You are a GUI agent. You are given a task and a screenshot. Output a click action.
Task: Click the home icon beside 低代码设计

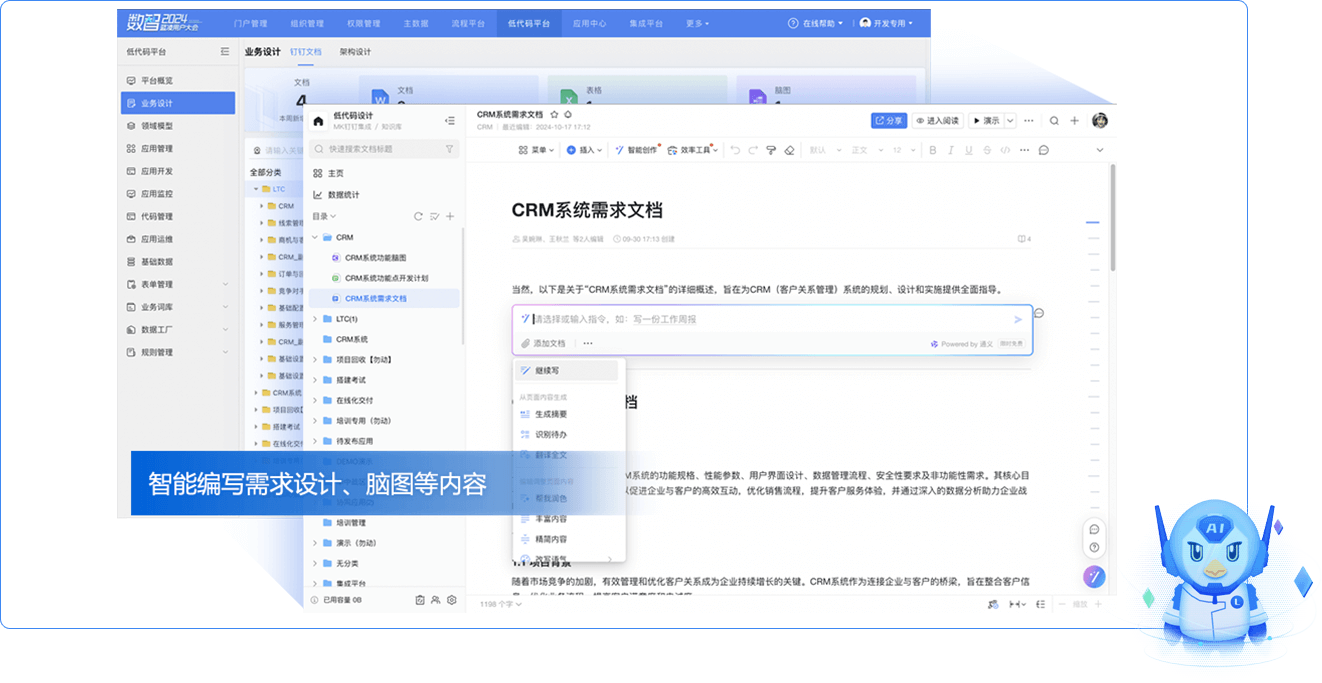point(318,121)
